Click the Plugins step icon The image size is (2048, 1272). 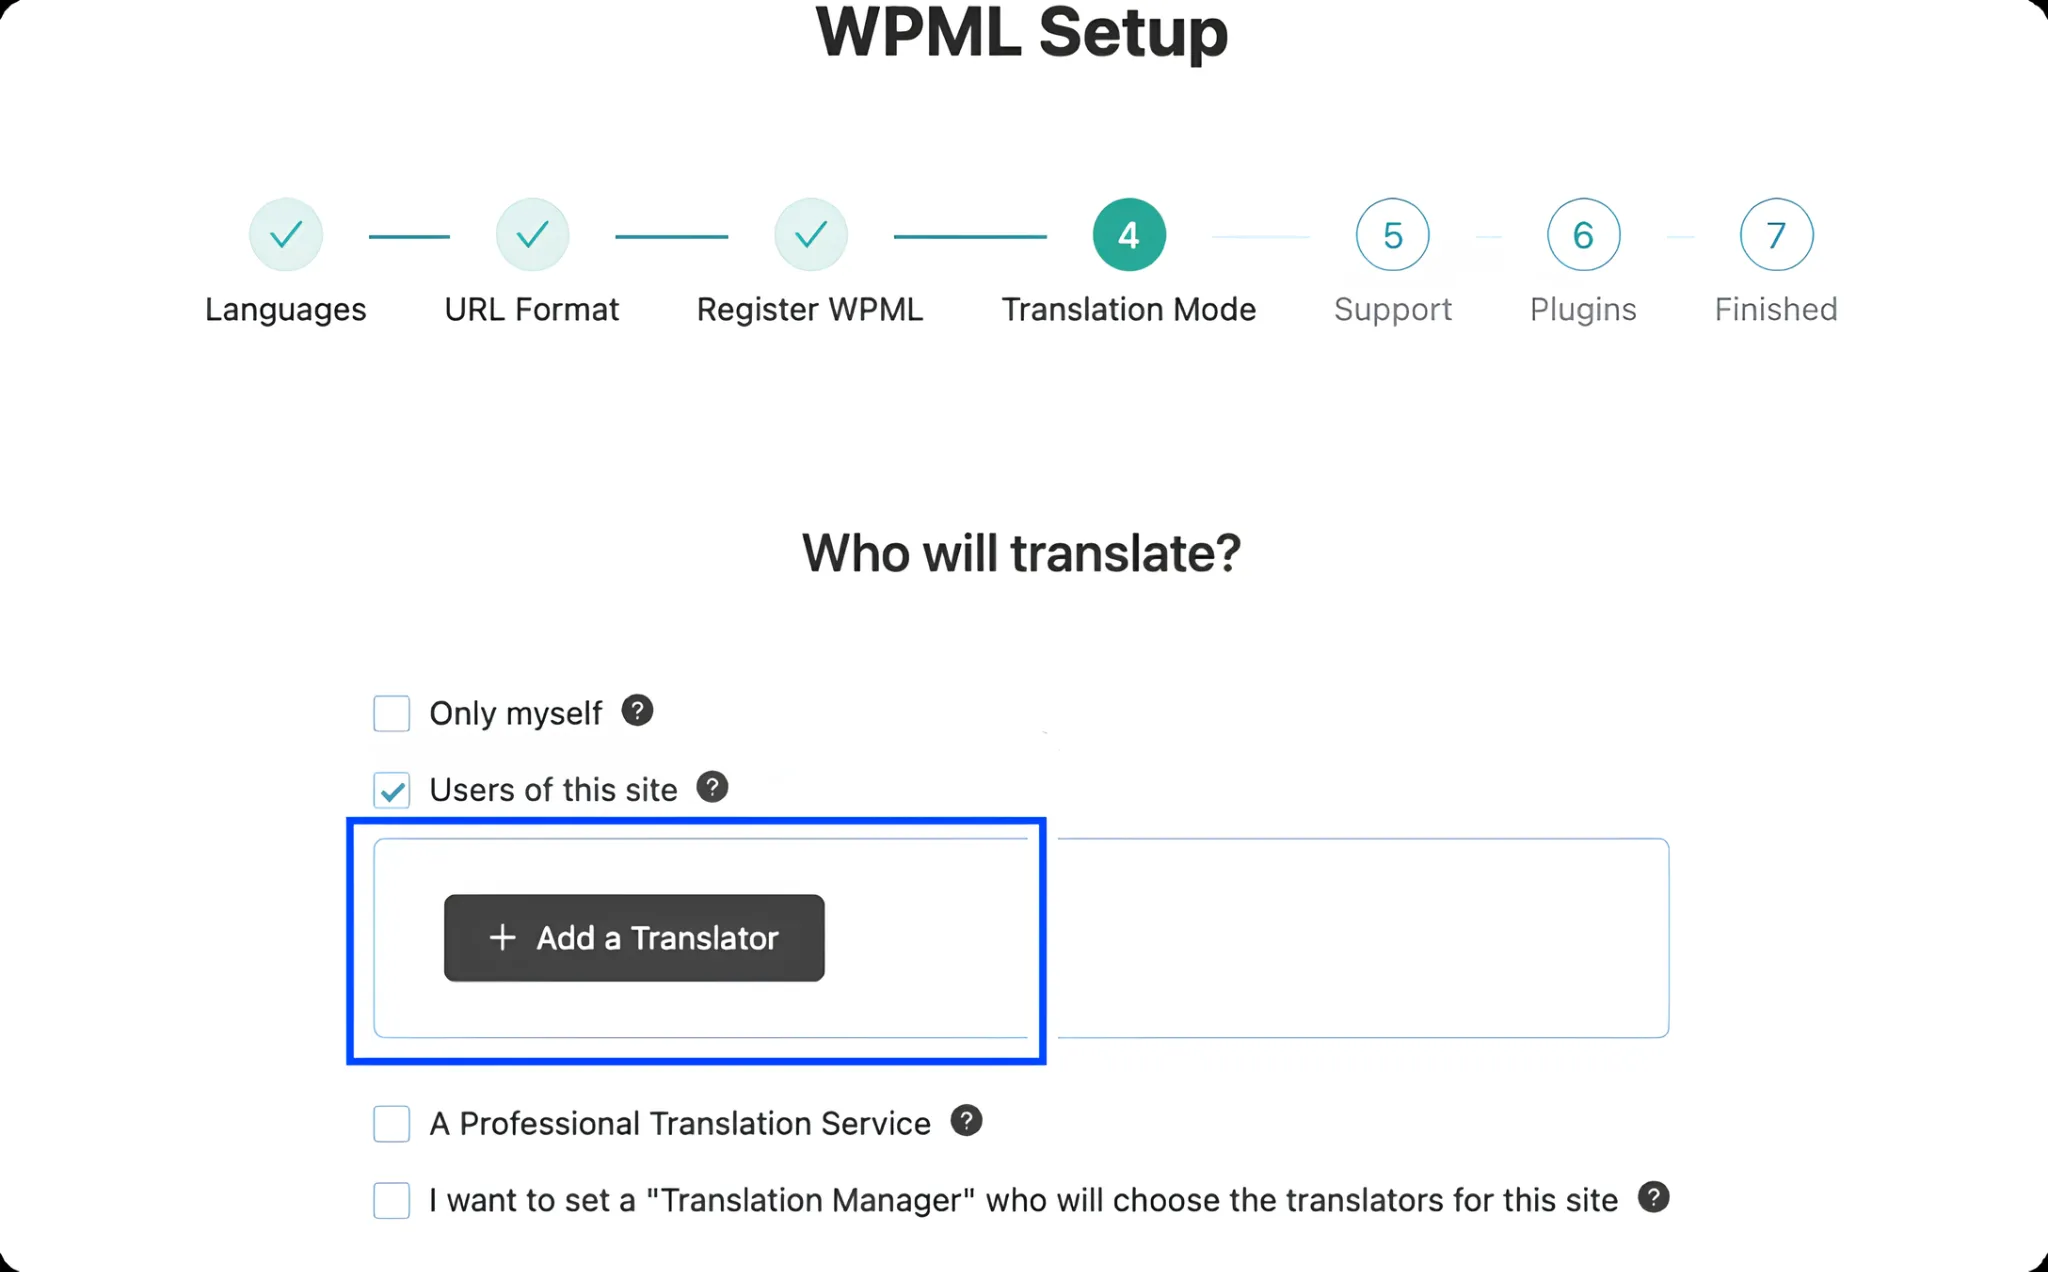coord(1582,233)
